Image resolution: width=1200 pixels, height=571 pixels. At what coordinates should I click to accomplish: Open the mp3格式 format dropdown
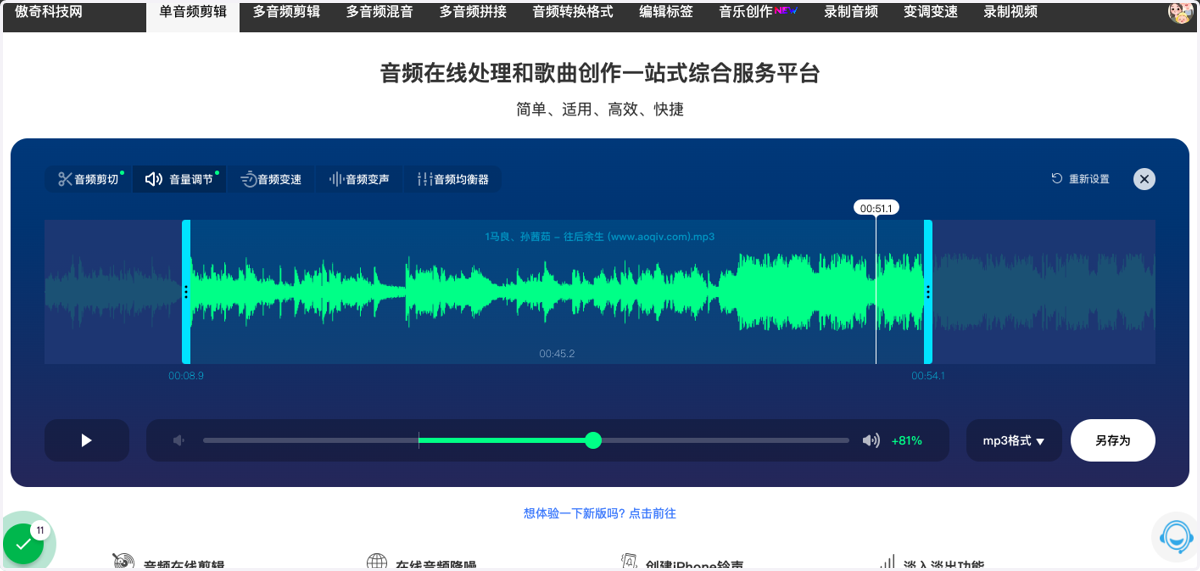(x=1014, y=440)
